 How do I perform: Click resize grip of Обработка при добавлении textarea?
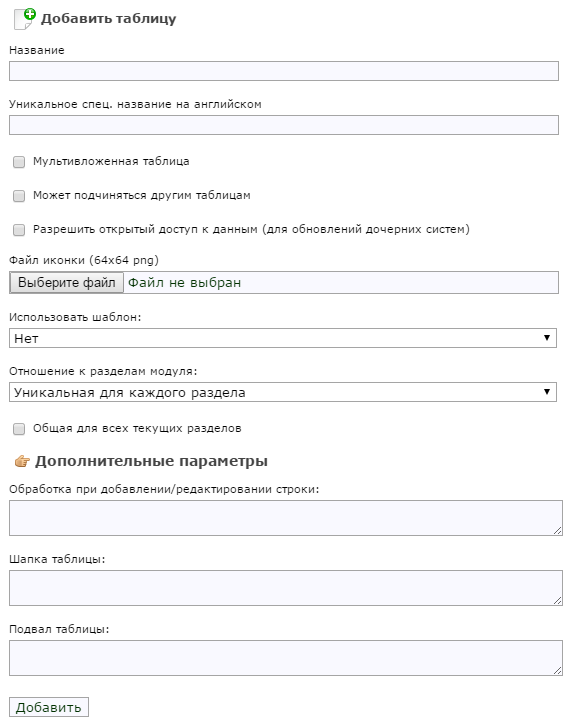pyautogui.click(x=558, y=531)
